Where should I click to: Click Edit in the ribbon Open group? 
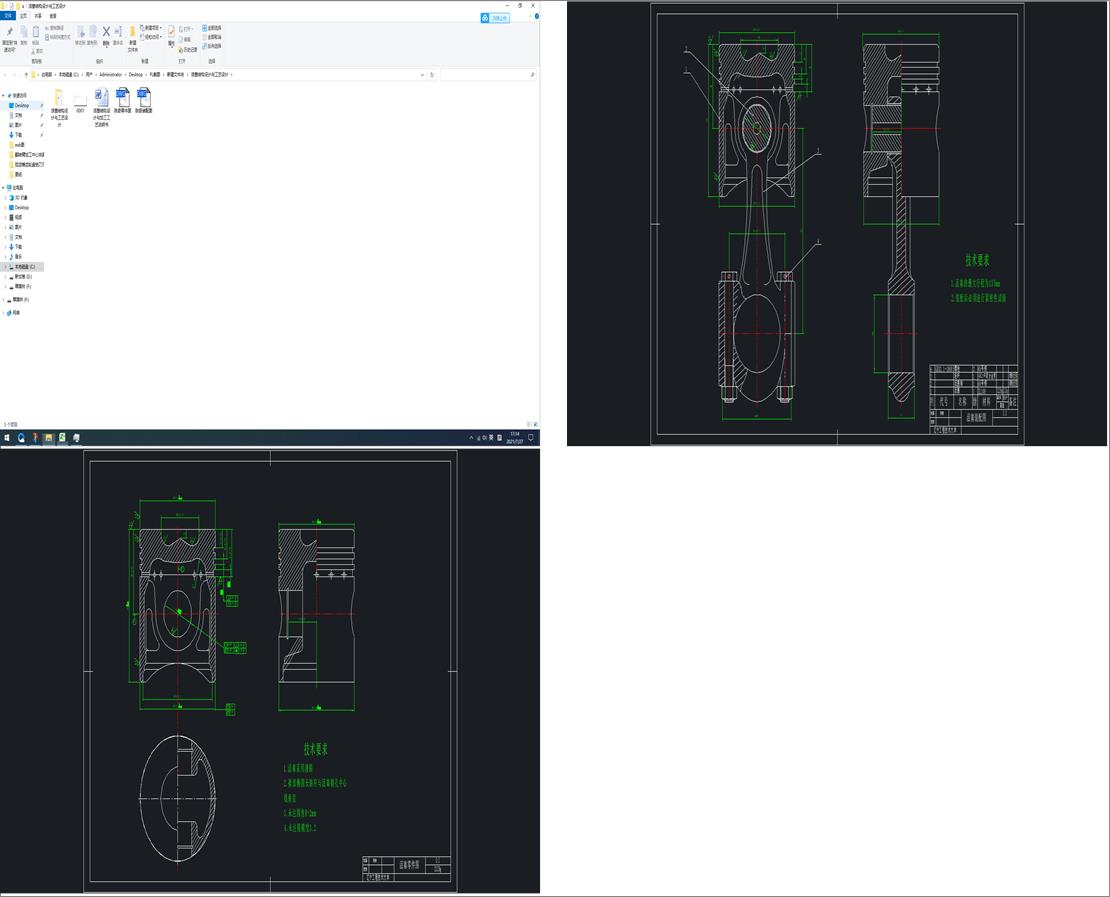(x=185, y=40)
